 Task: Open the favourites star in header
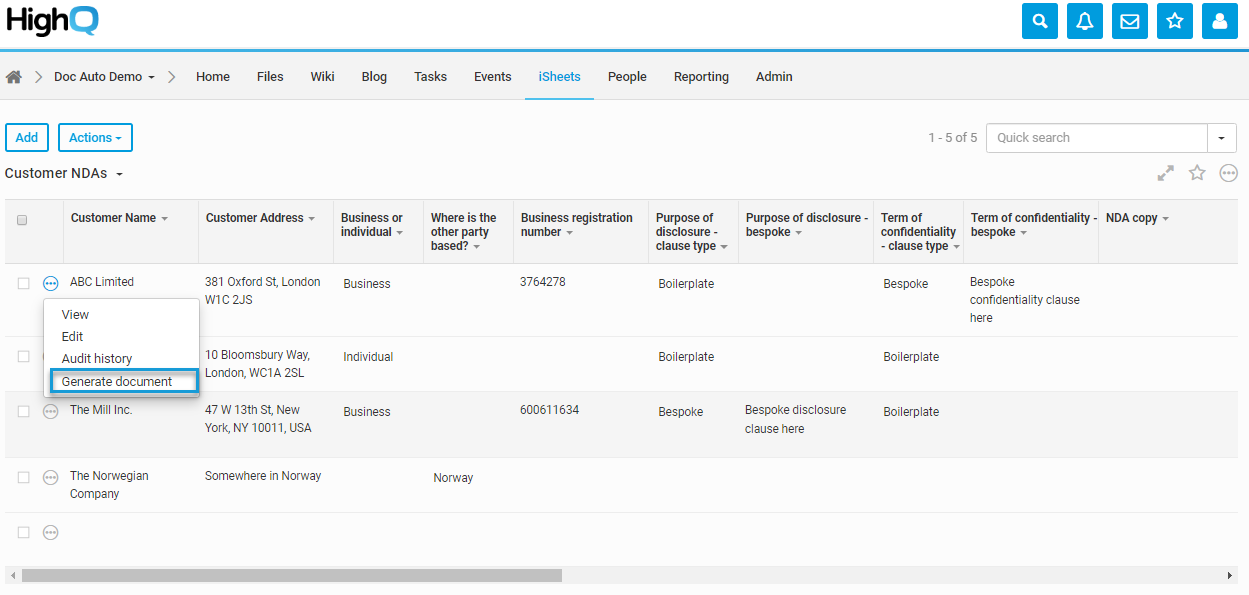click(1175, 21)
